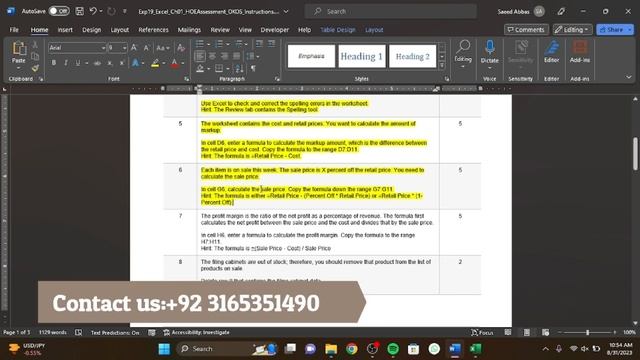The height and width of the screenshot is (360, 640).
Task: Apply the Heading 1 style
Action: [362, 56]
